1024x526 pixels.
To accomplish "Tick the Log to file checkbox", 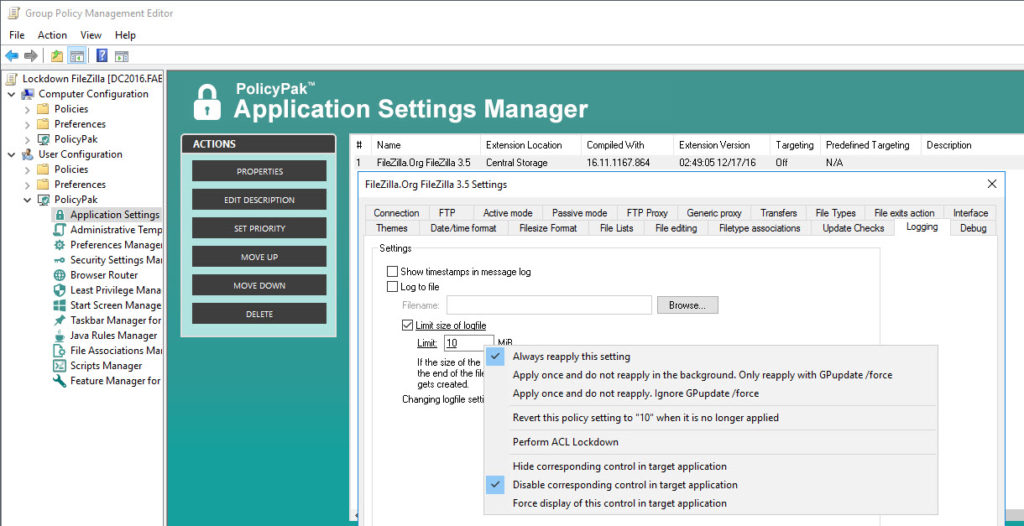I will coord(392,287).
